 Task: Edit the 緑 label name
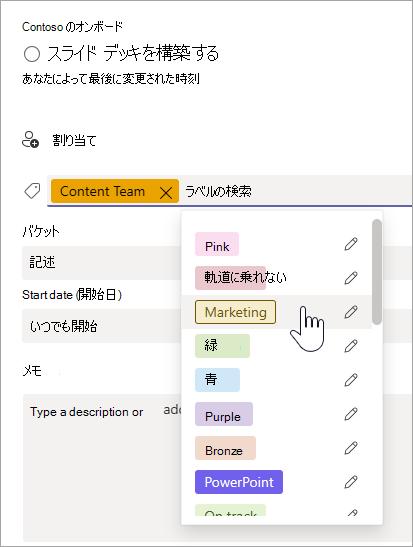pyautogui.click(x=351, y=346)
